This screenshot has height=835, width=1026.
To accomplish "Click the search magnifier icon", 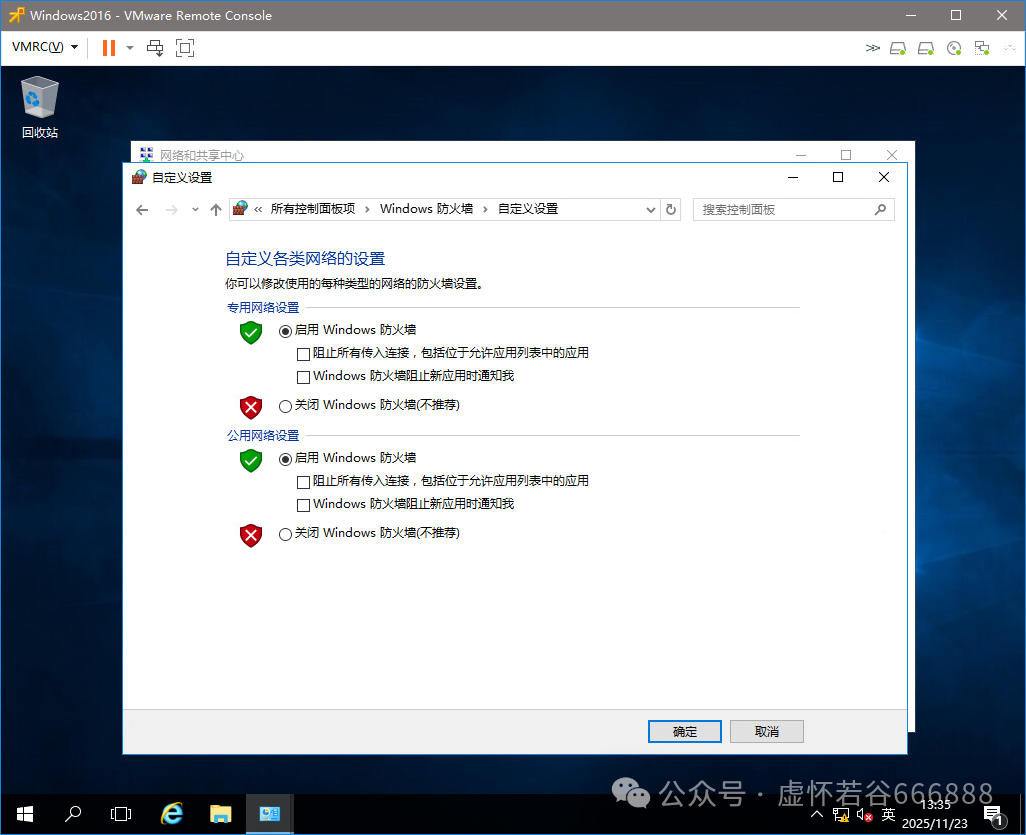I will 881,209.
